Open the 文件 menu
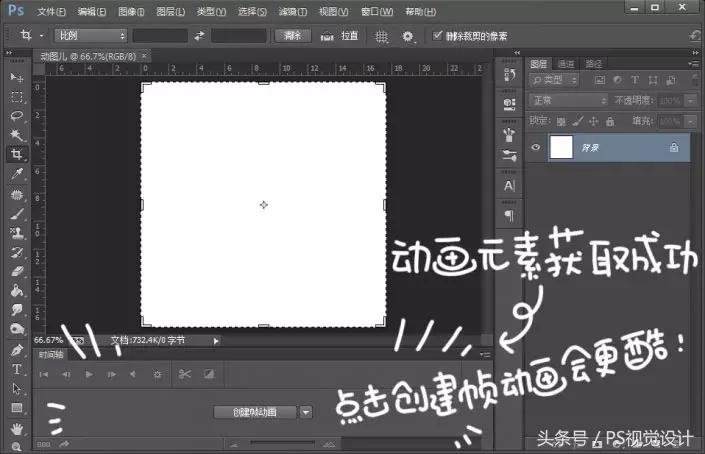The image size is (705, 454). pyautogui.click(x=51, y=12)
